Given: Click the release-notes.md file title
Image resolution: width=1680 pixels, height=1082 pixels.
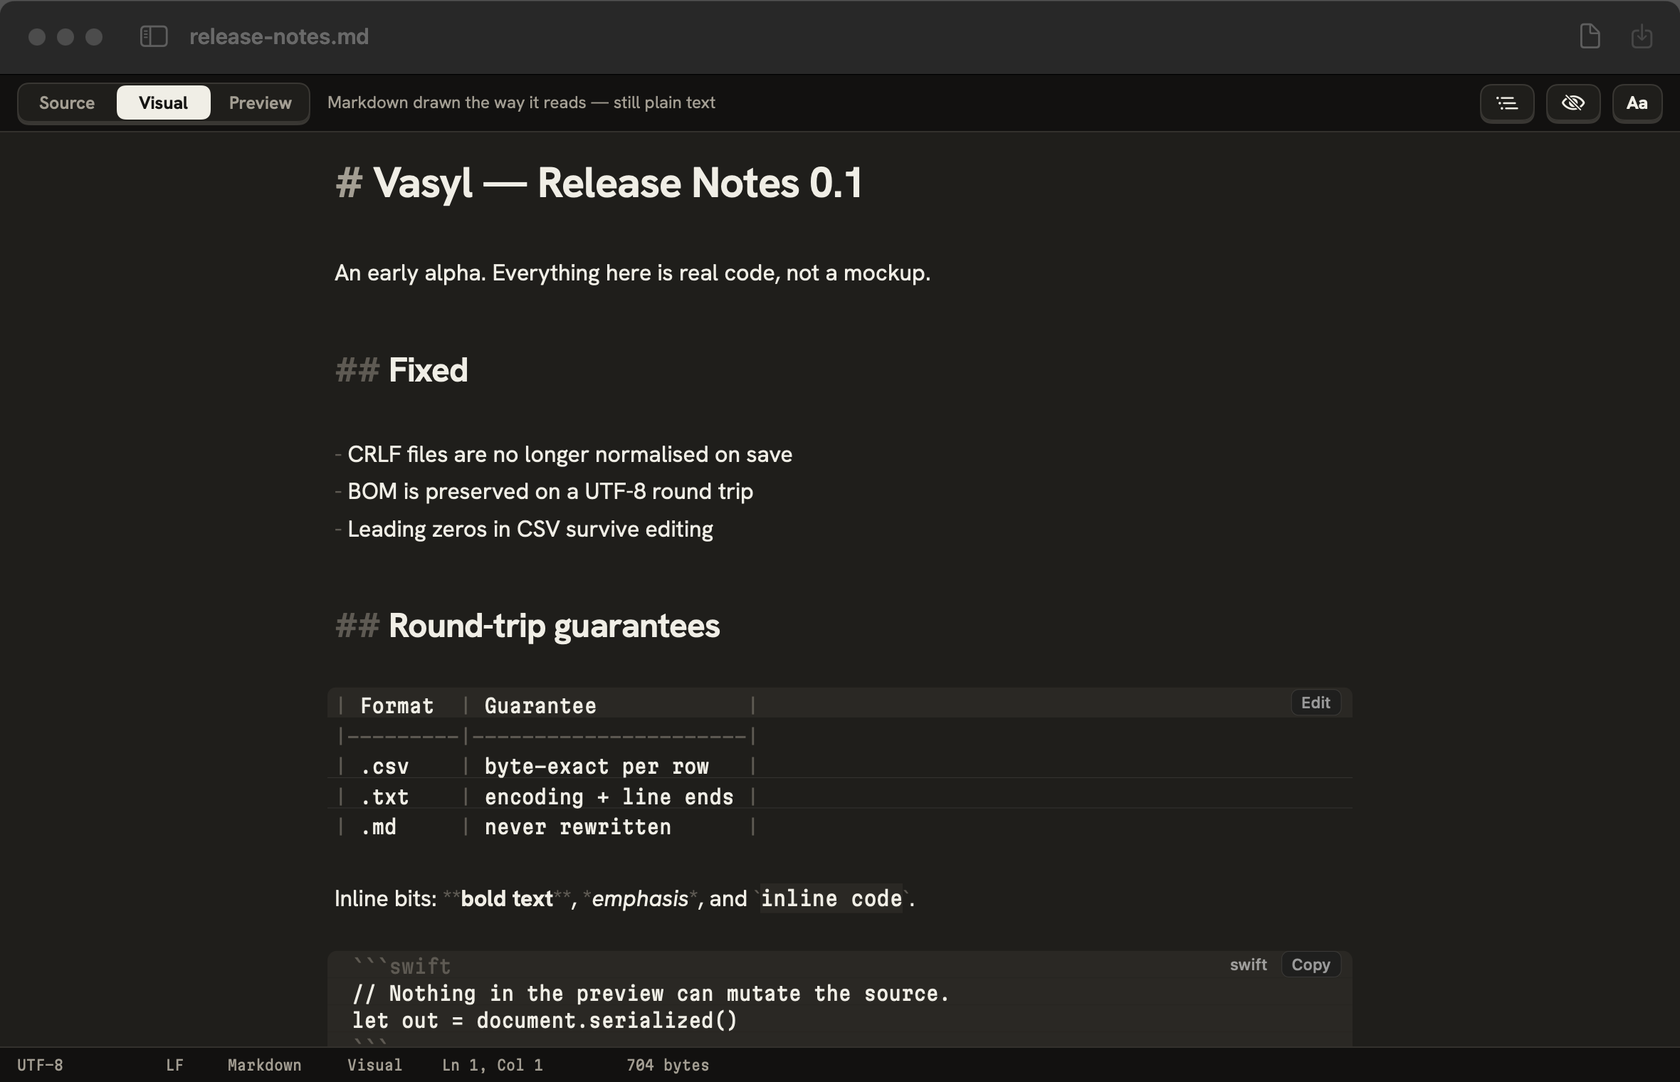Looking at the screenshot, I should coord(279,37).
